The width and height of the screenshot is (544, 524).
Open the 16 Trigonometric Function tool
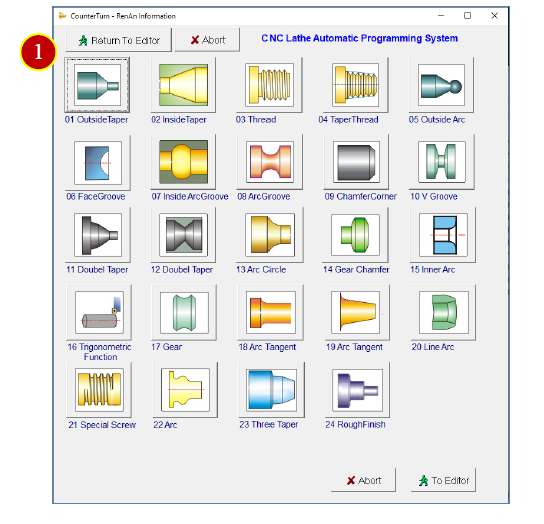(x=99, y=312)
